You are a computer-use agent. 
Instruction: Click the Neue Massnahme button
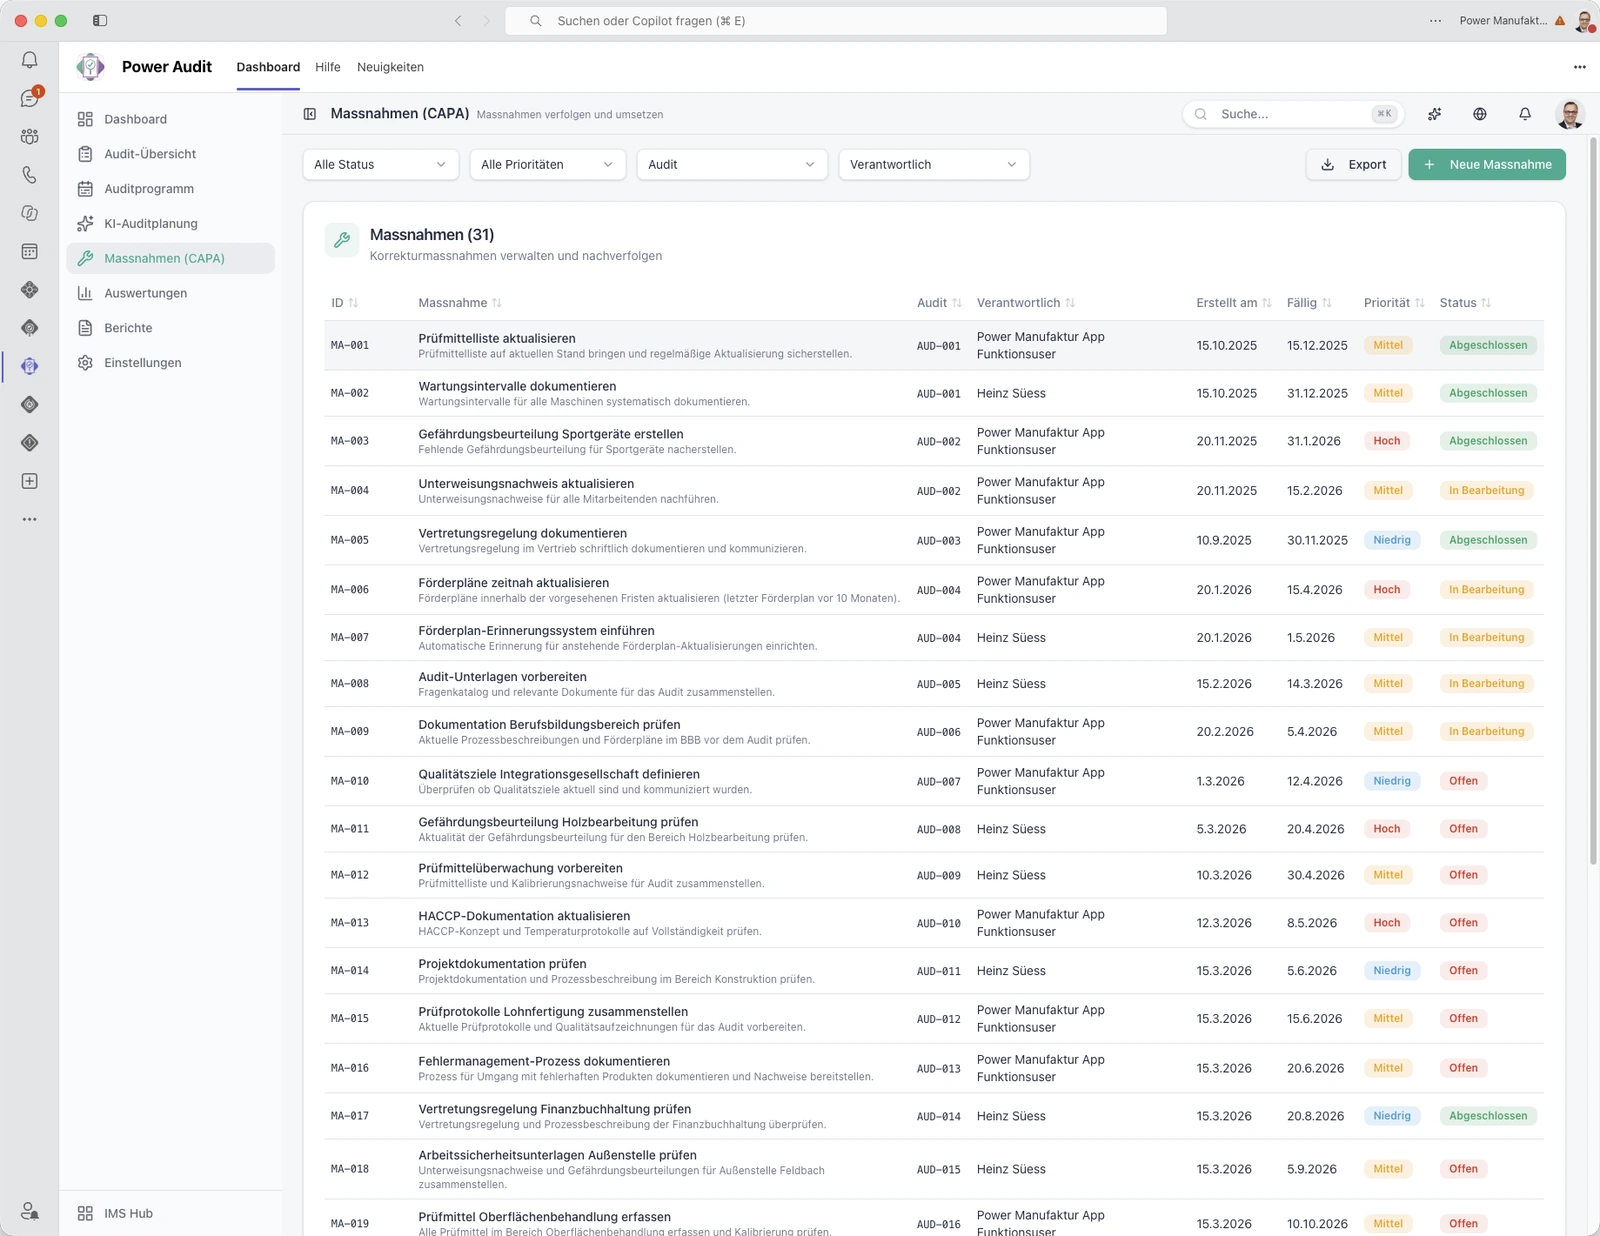pos(1487,164)
